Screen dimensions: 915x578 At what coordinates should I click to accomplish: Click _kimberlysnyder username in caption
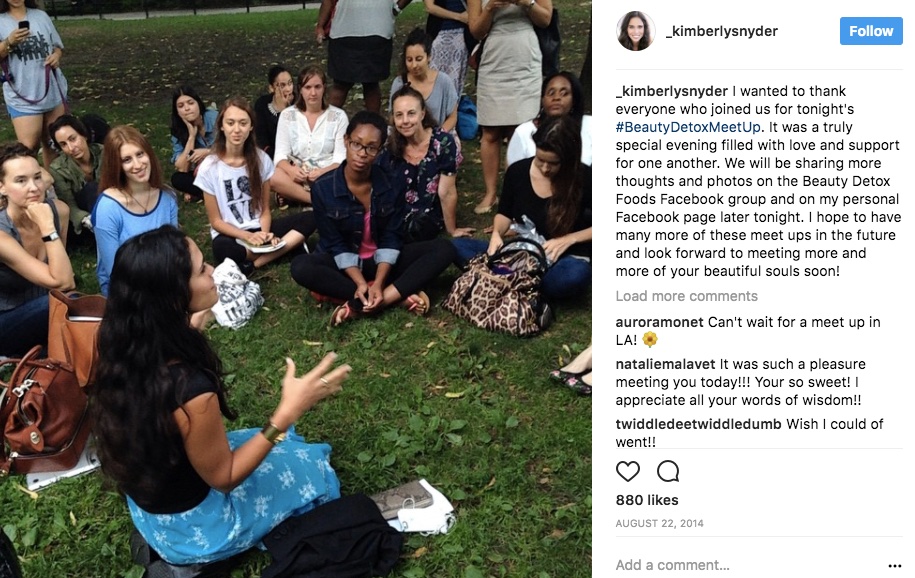[x=672, y=91]
